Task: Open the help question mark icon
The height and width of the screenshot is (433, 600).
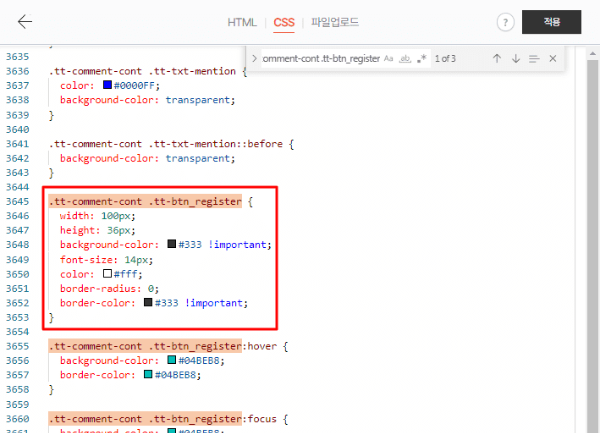Action: point(505,22)
